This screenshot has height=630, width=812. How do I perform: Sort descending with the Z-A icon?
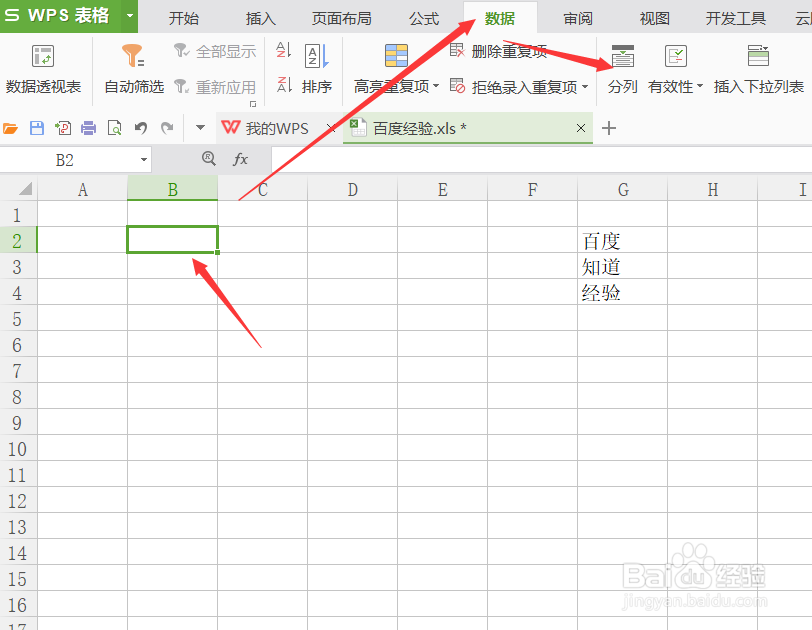[x=284, y=84]
